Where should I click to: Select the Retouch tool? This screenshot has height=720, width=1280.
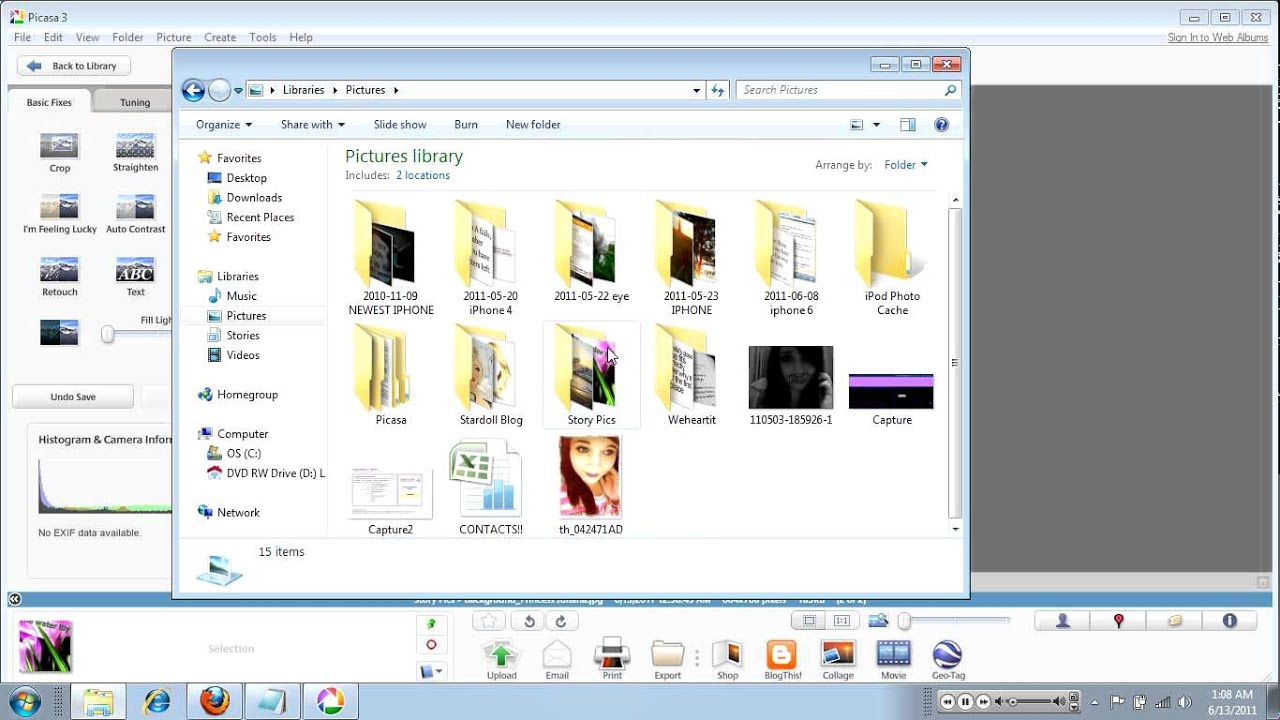[x=59, y=276]
